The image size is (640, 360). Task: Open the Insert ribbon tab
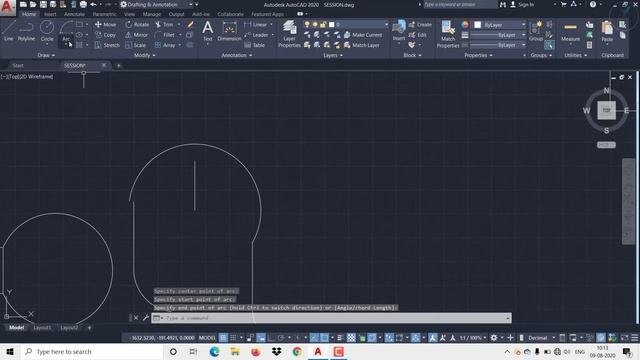[50, 14]
